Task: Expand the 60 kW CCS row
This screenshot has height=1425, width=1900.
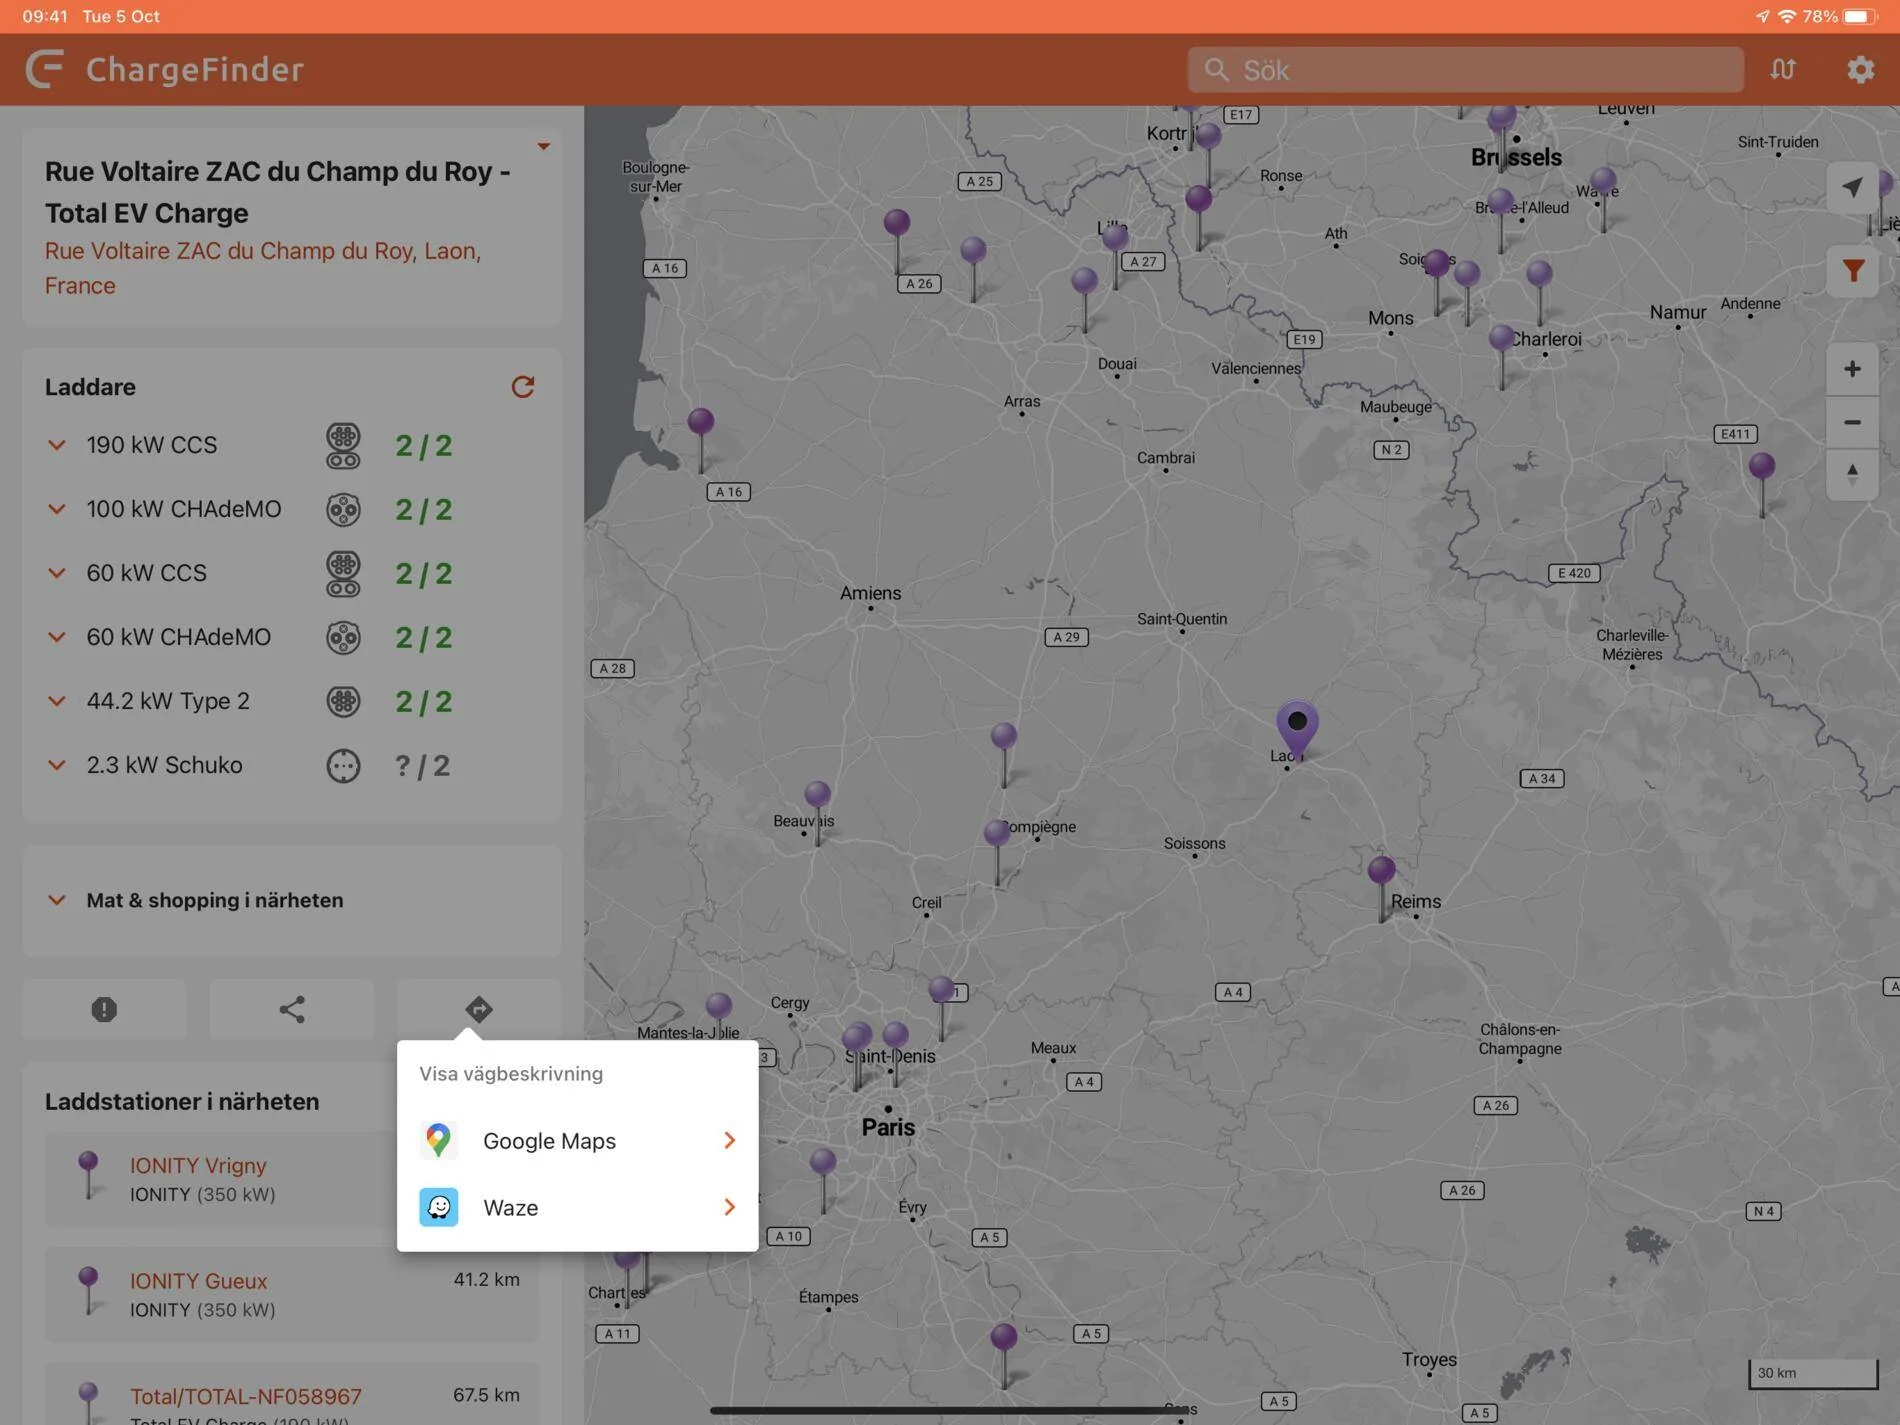Action: point(57,572)
